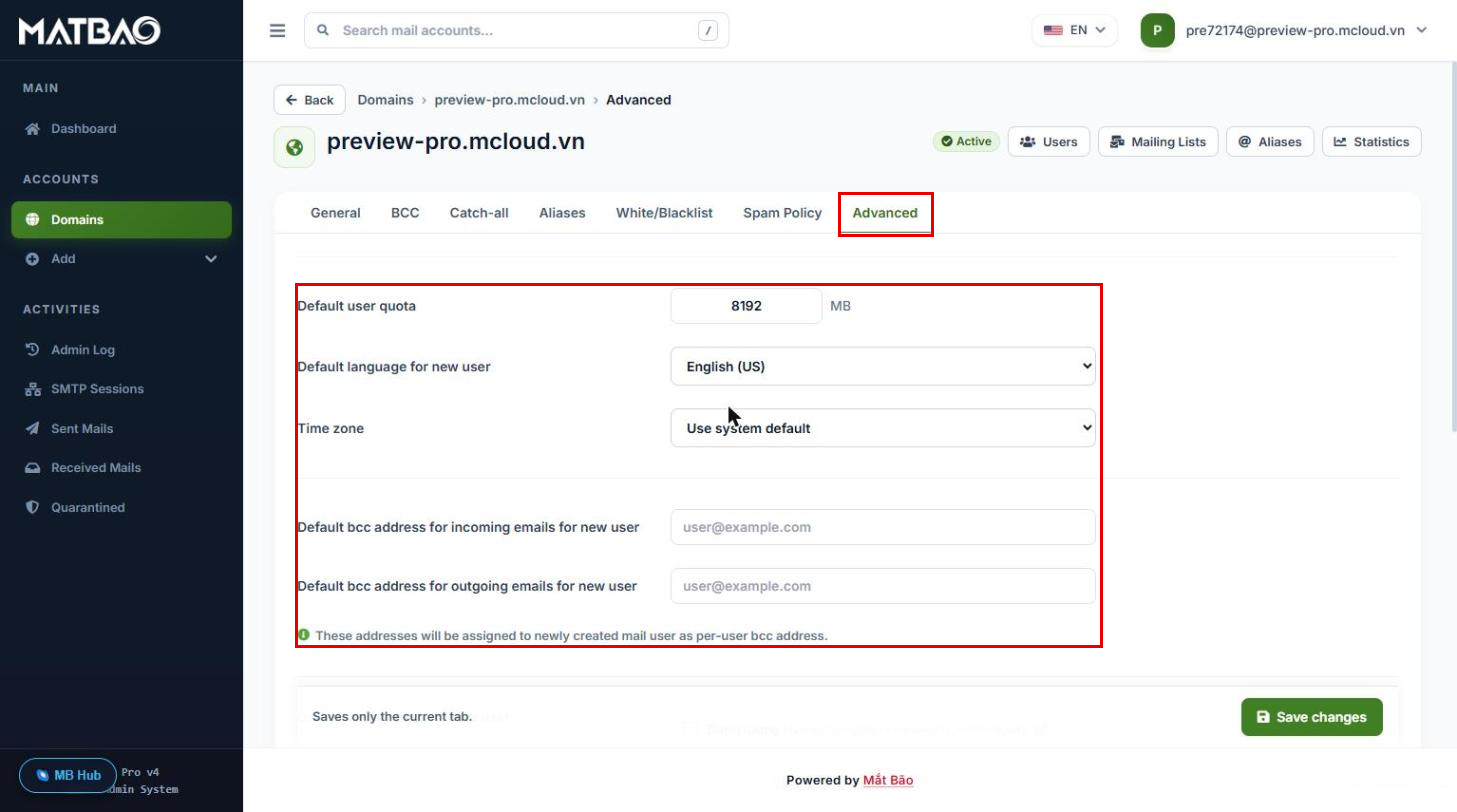Open the Default language for new user dropdown

pos(883,367)
